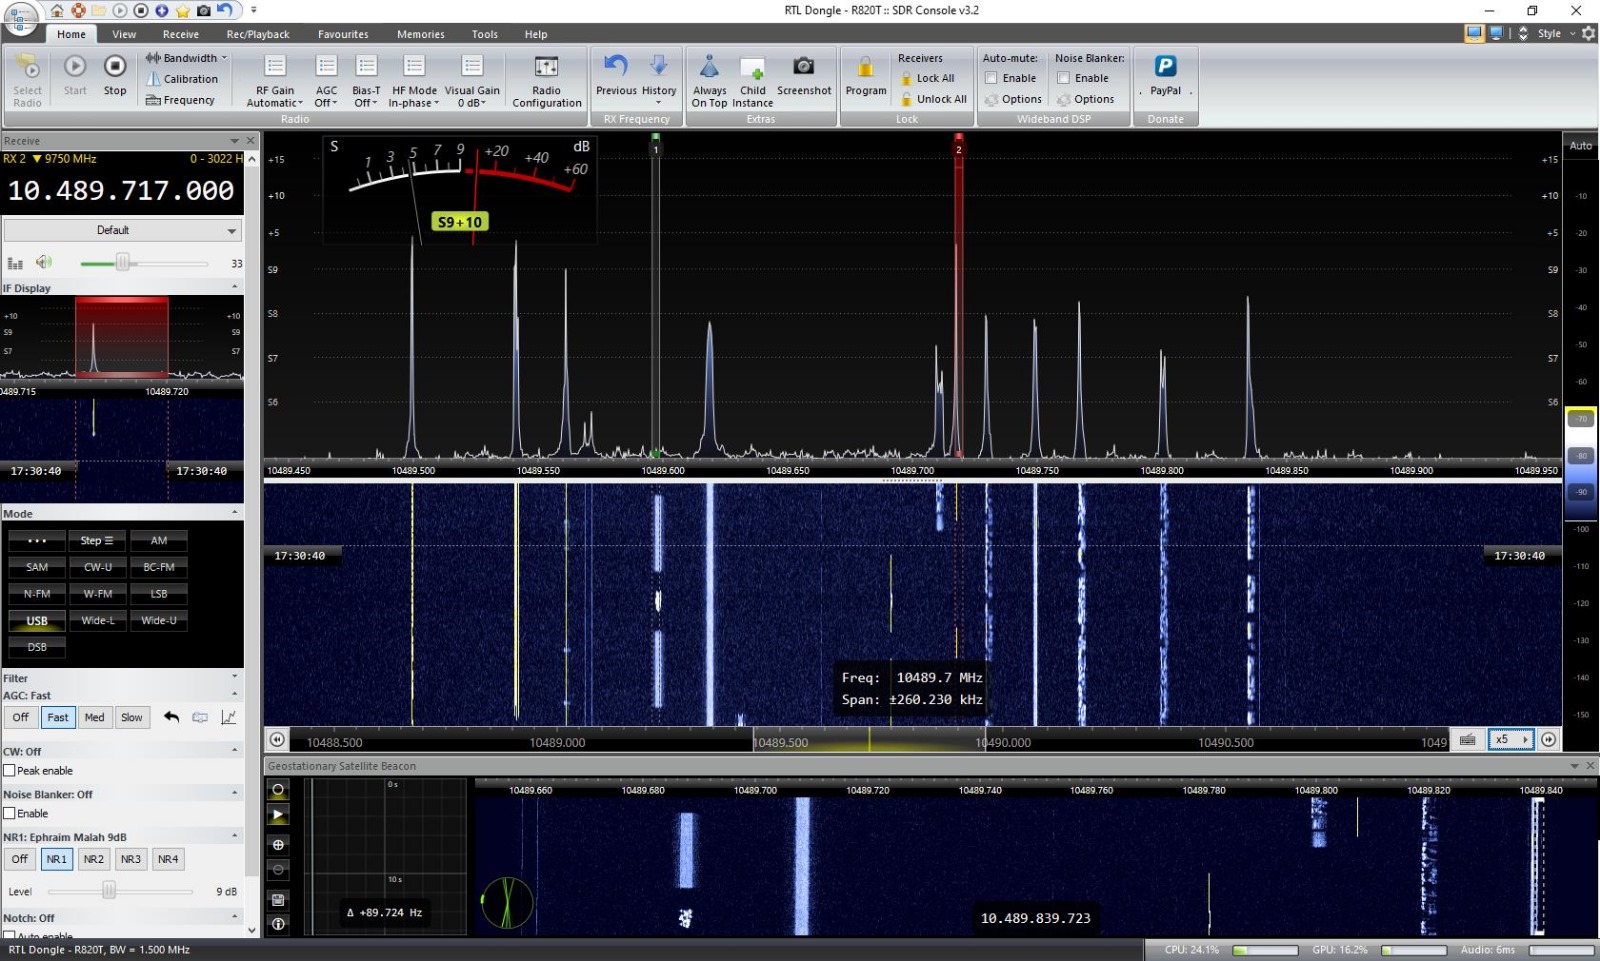Image resolution: width=1600 pixels, height=961 pixels.
Task: Click the crosshair icon in beacon panel
Action: pyautogui.click(x=278, y=844)
